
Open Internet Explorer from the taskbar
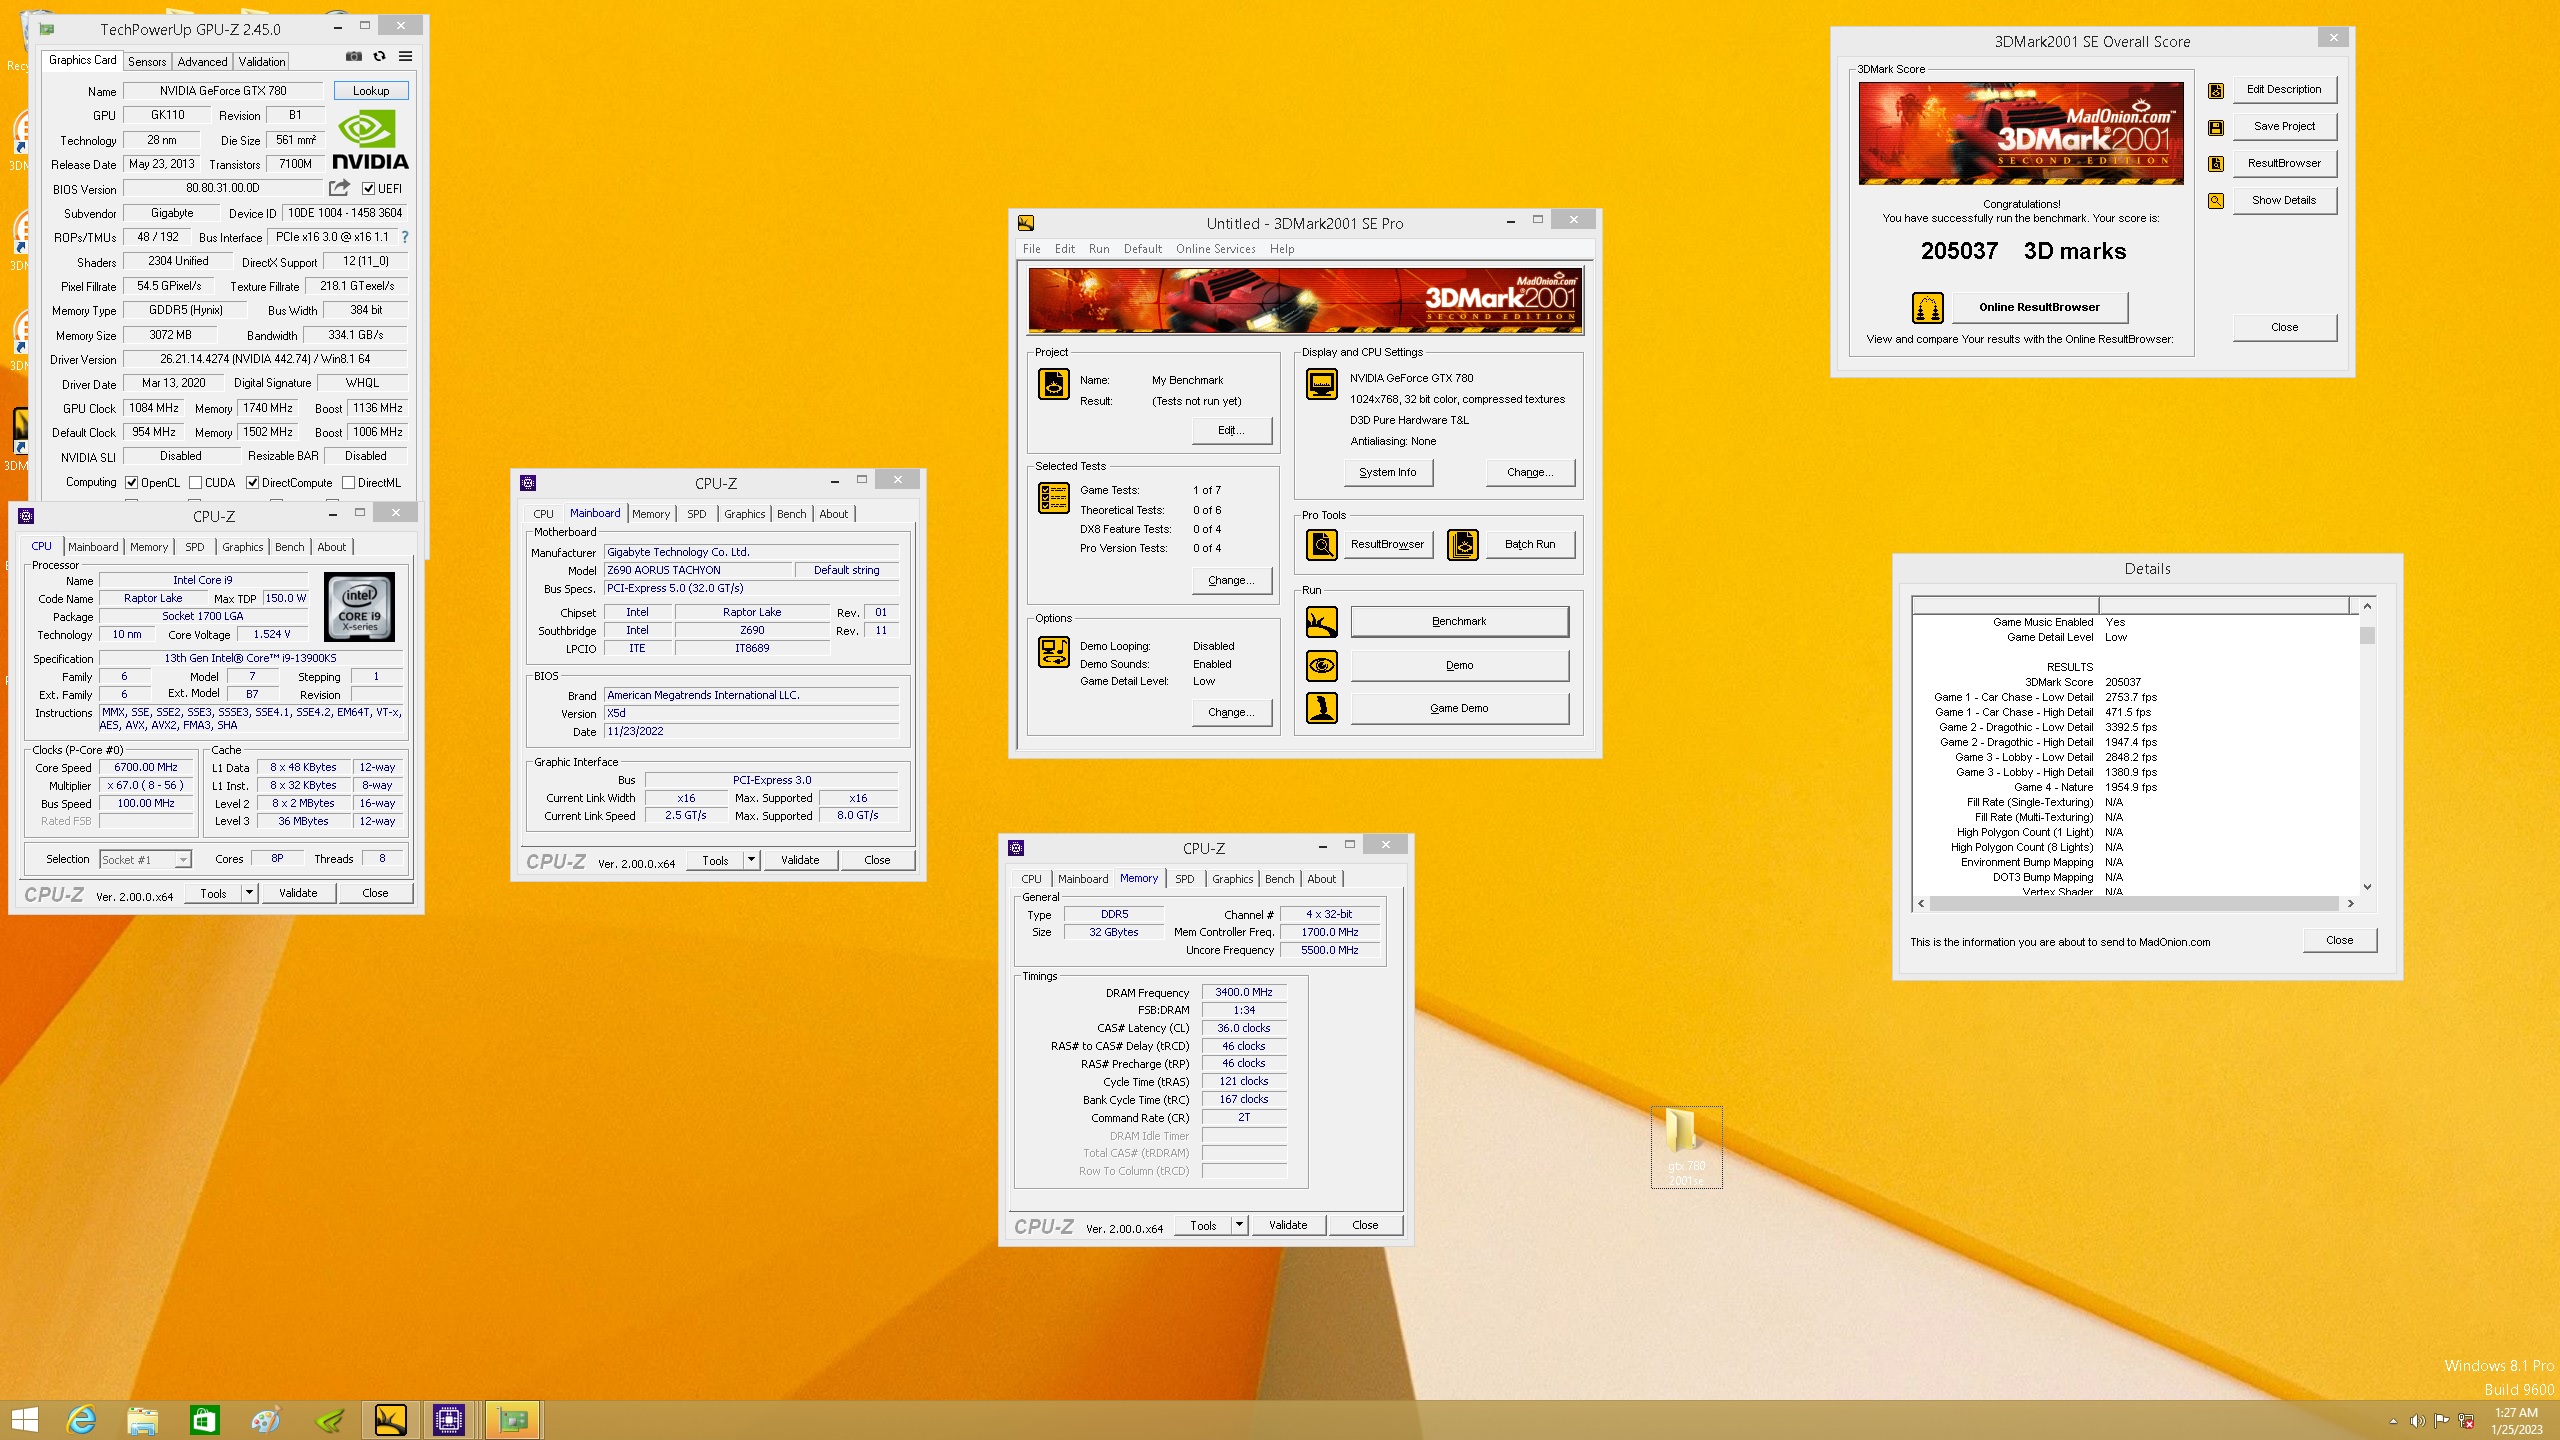click(x=81, y=1419)
